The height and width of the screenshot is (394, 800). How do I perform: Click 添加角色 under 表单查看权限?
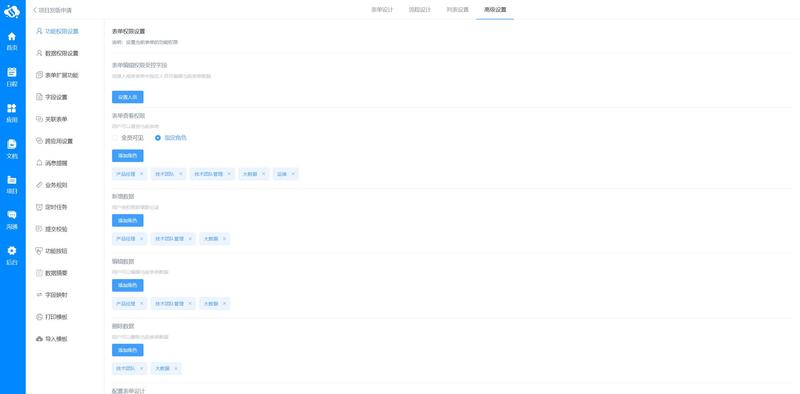128,156
